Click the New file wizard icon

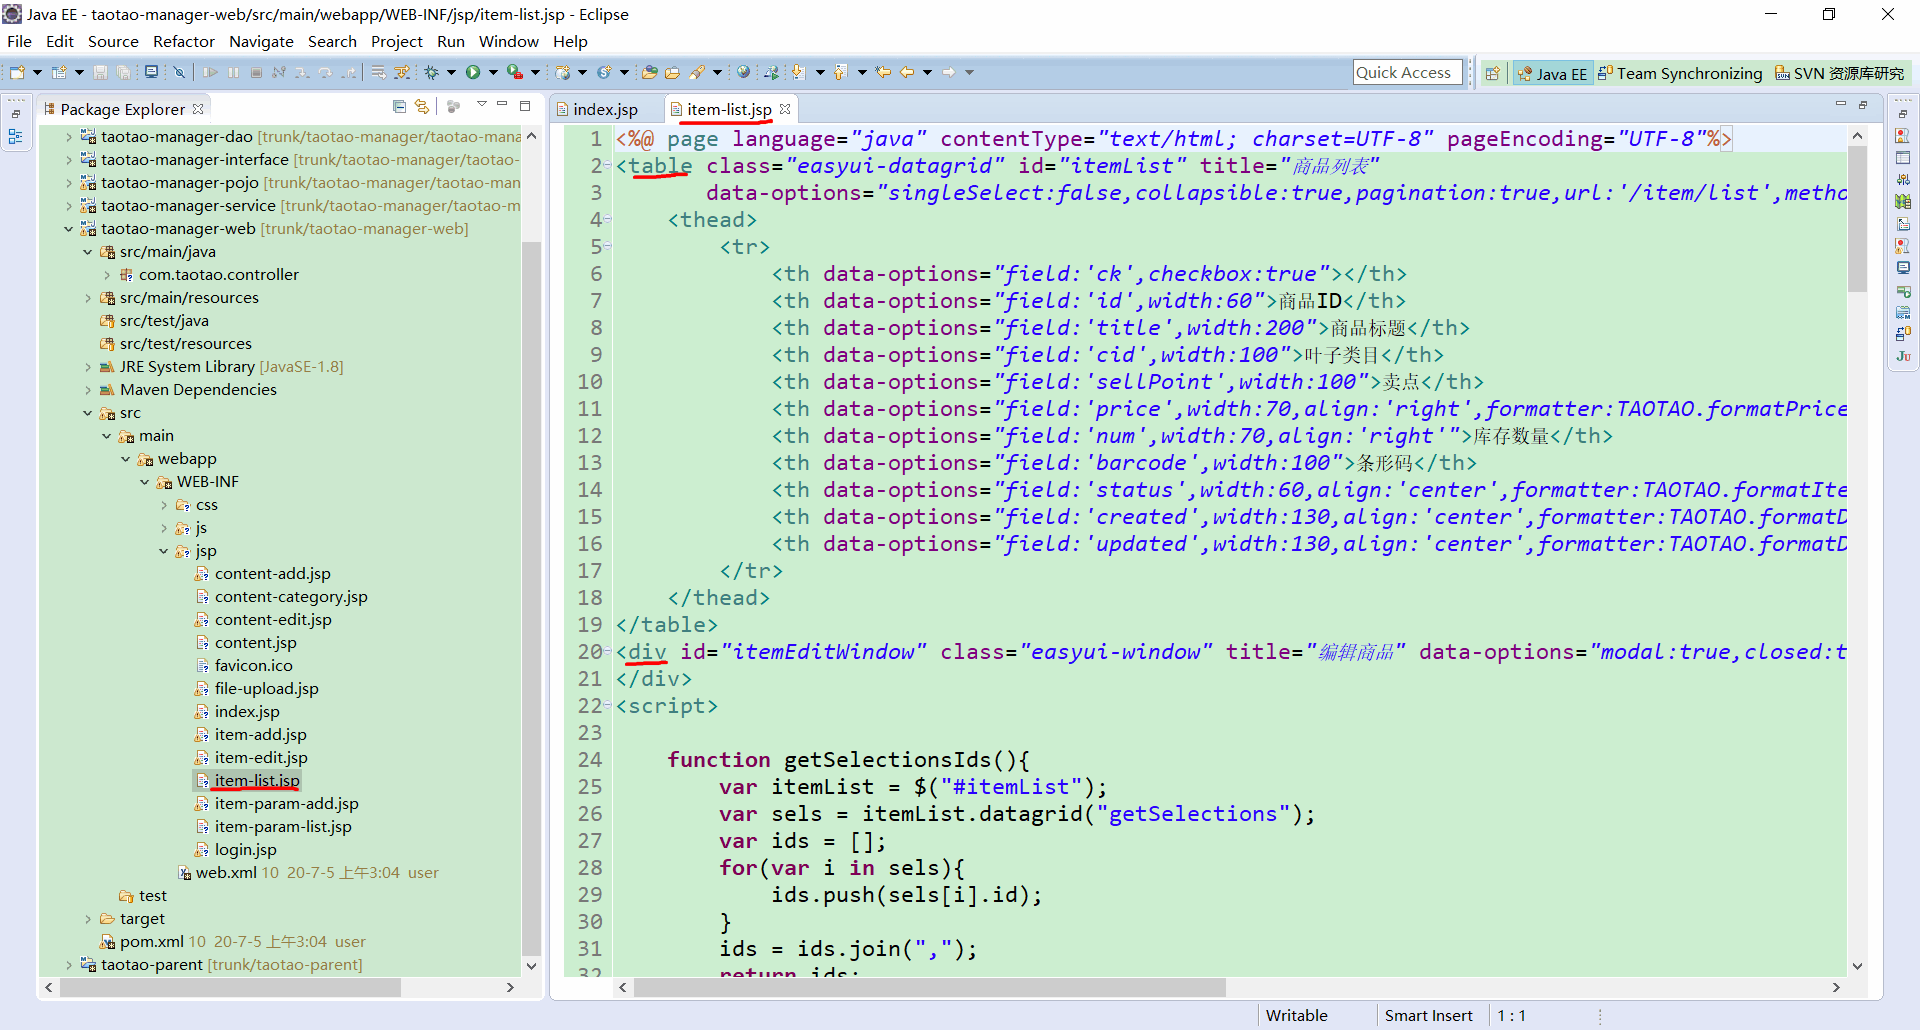(17, 72)
